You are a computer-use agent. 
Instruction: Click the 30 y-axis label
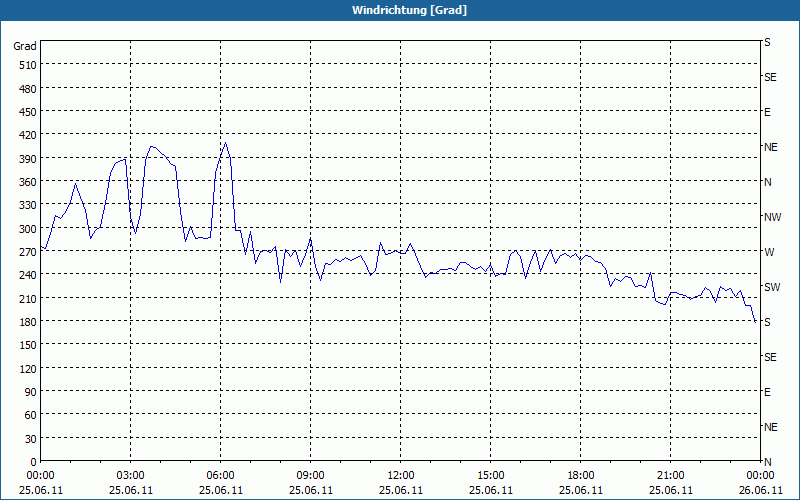click(31, 438)
